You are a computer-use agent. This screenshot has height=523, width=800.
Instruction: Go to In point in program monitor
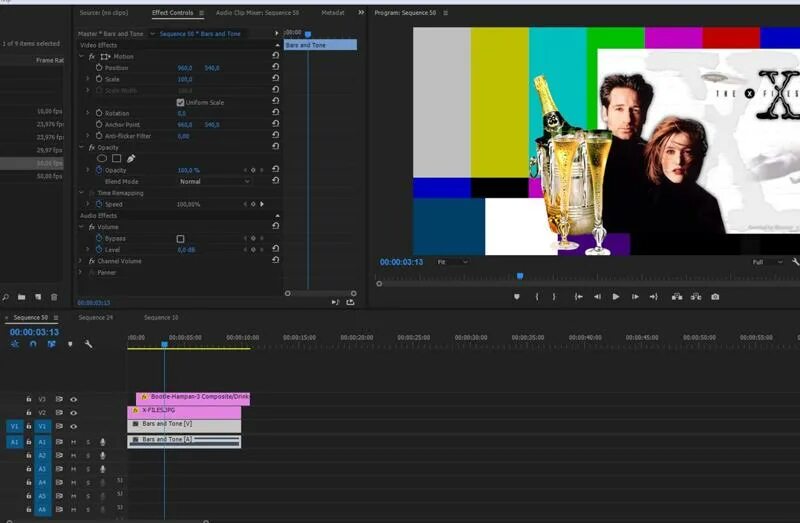(579, 296)
